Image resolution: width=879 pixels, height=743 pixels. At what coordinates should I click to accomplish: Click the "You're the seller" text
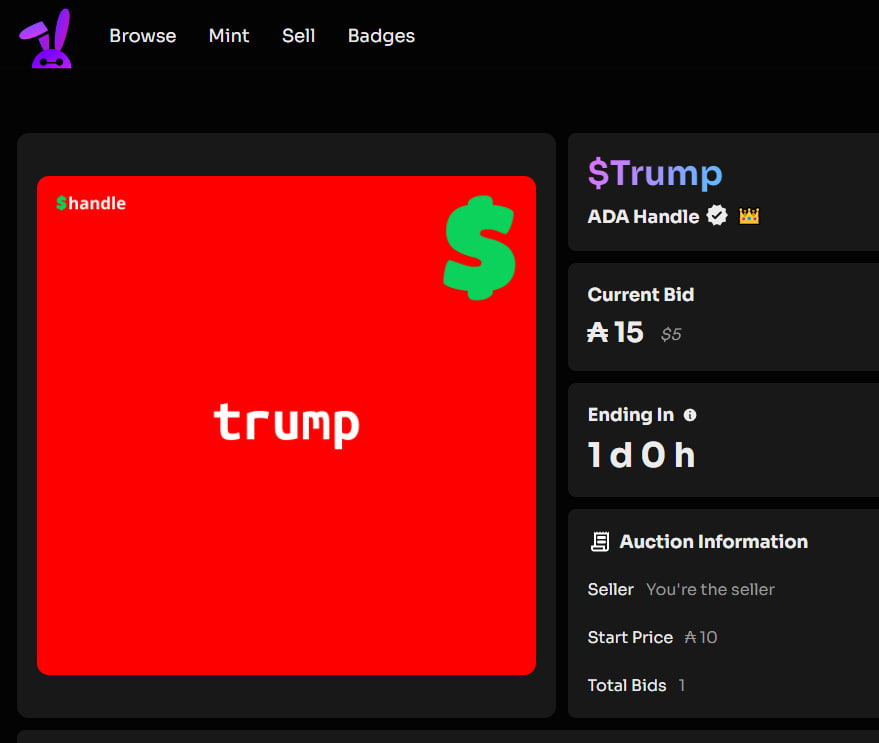710,589
